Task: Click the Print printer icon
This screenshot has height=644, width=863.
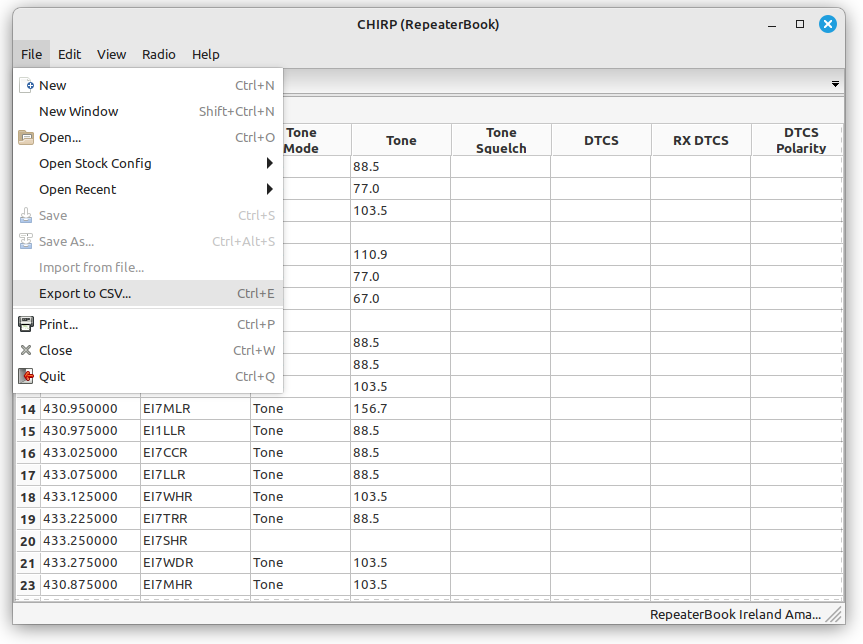Action: 26,324
